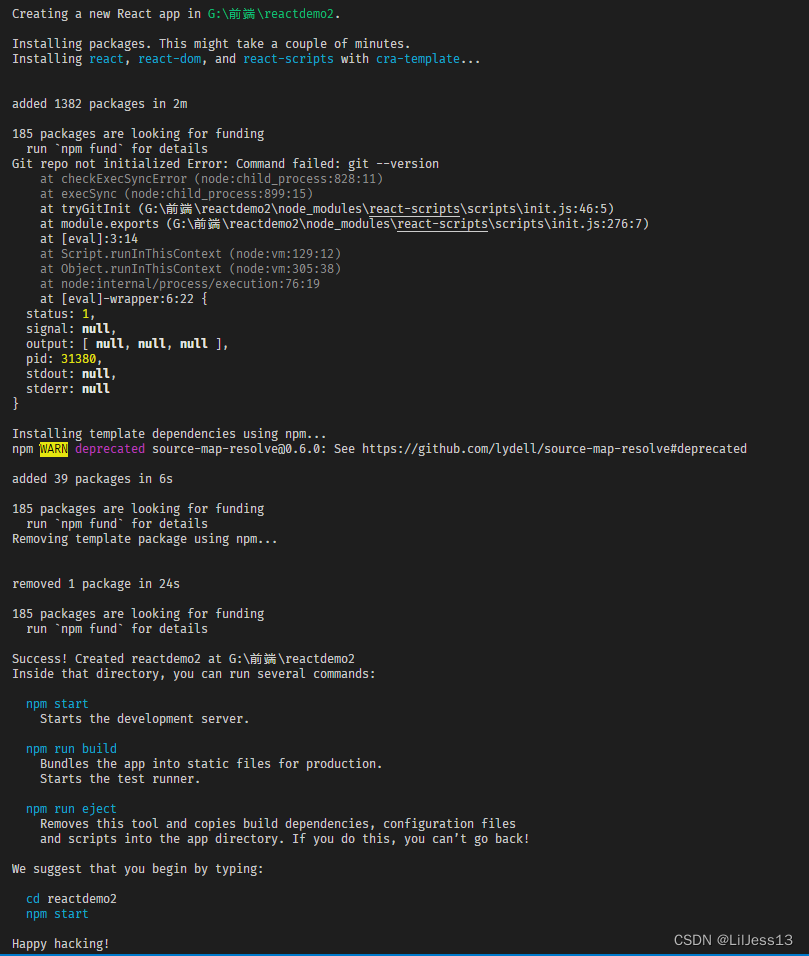Image resolution: width=809 pixels, height=956 pixels.
Task: Click the yellow highlighted WARN label
Action: pyautogui.click(x=54, y=449)
